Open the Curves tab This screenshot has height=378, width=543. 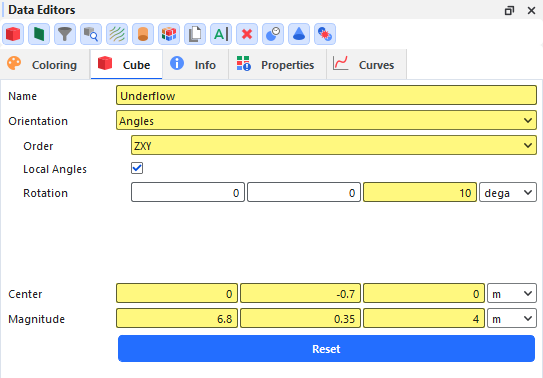click(x=366, y=65)
